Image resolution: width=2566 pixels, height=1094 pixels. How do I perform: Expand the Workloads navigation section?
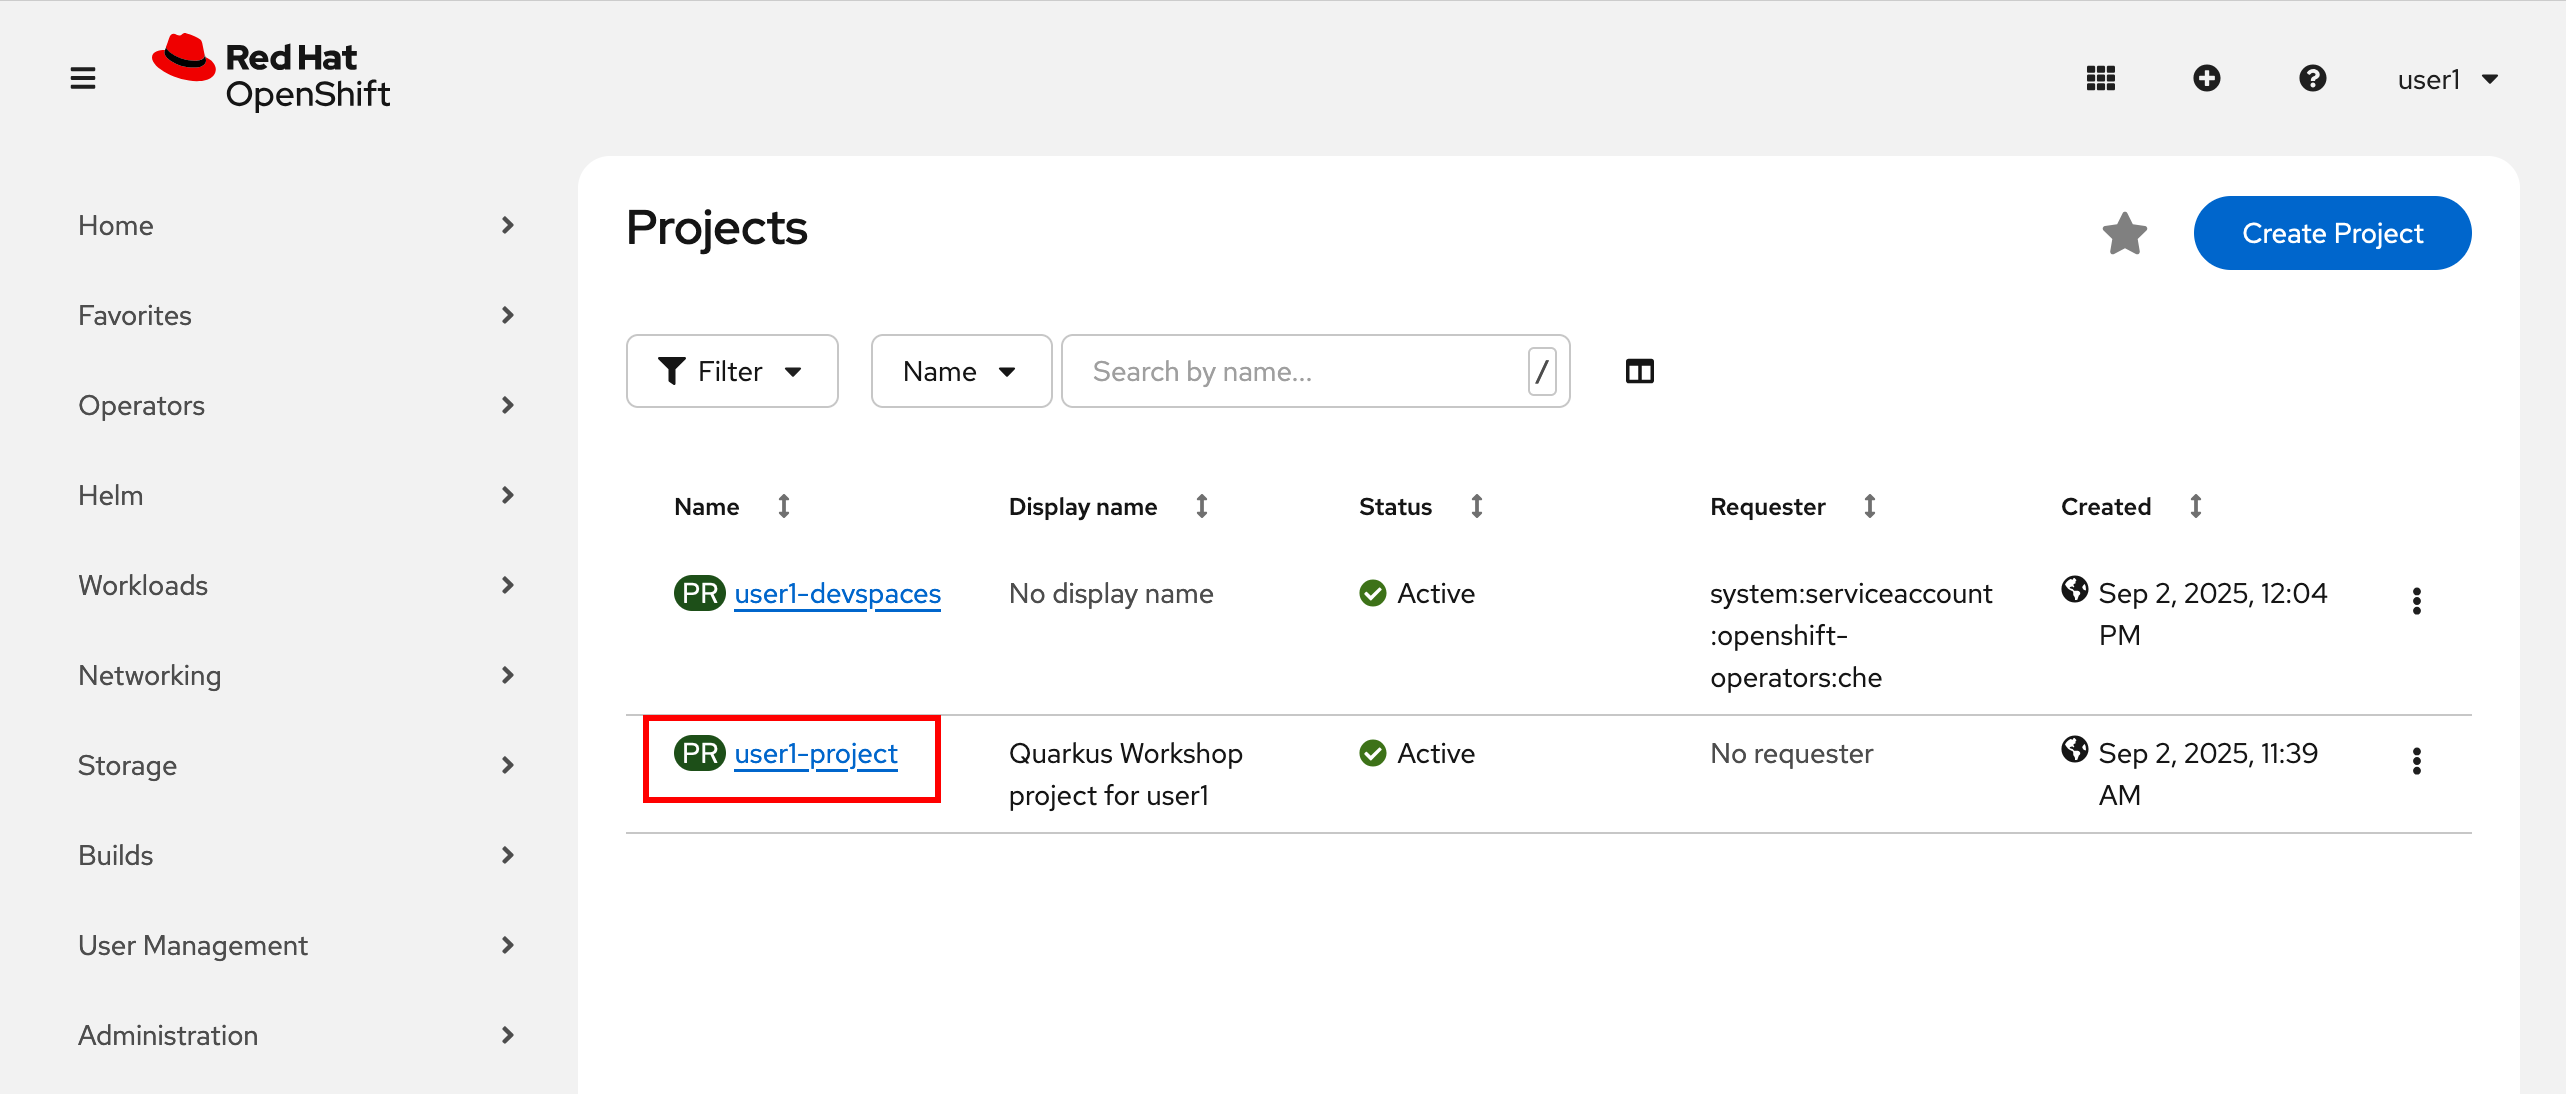tap(295, 586)
